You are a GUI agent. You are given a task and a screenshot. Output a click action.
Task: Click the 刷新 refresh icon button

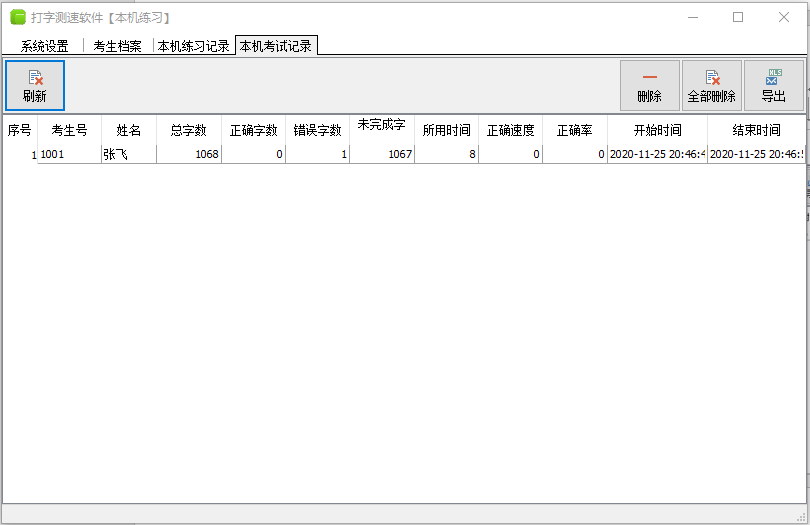tap(35, 85)
